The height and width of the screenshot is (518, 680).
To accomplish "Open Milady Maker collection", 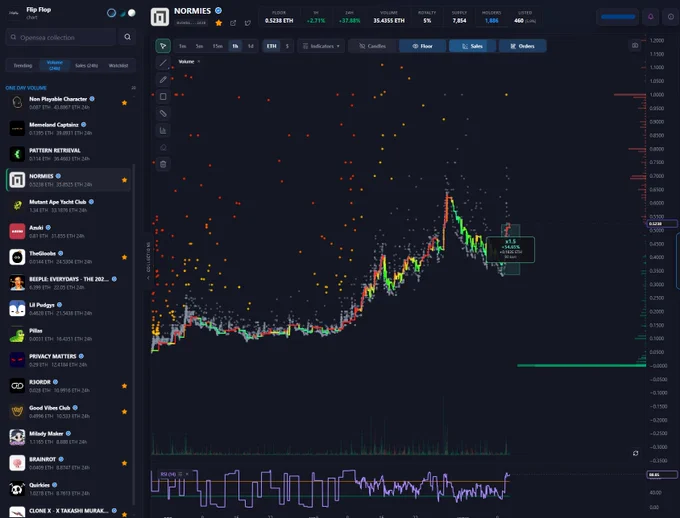I will [68, 437].
